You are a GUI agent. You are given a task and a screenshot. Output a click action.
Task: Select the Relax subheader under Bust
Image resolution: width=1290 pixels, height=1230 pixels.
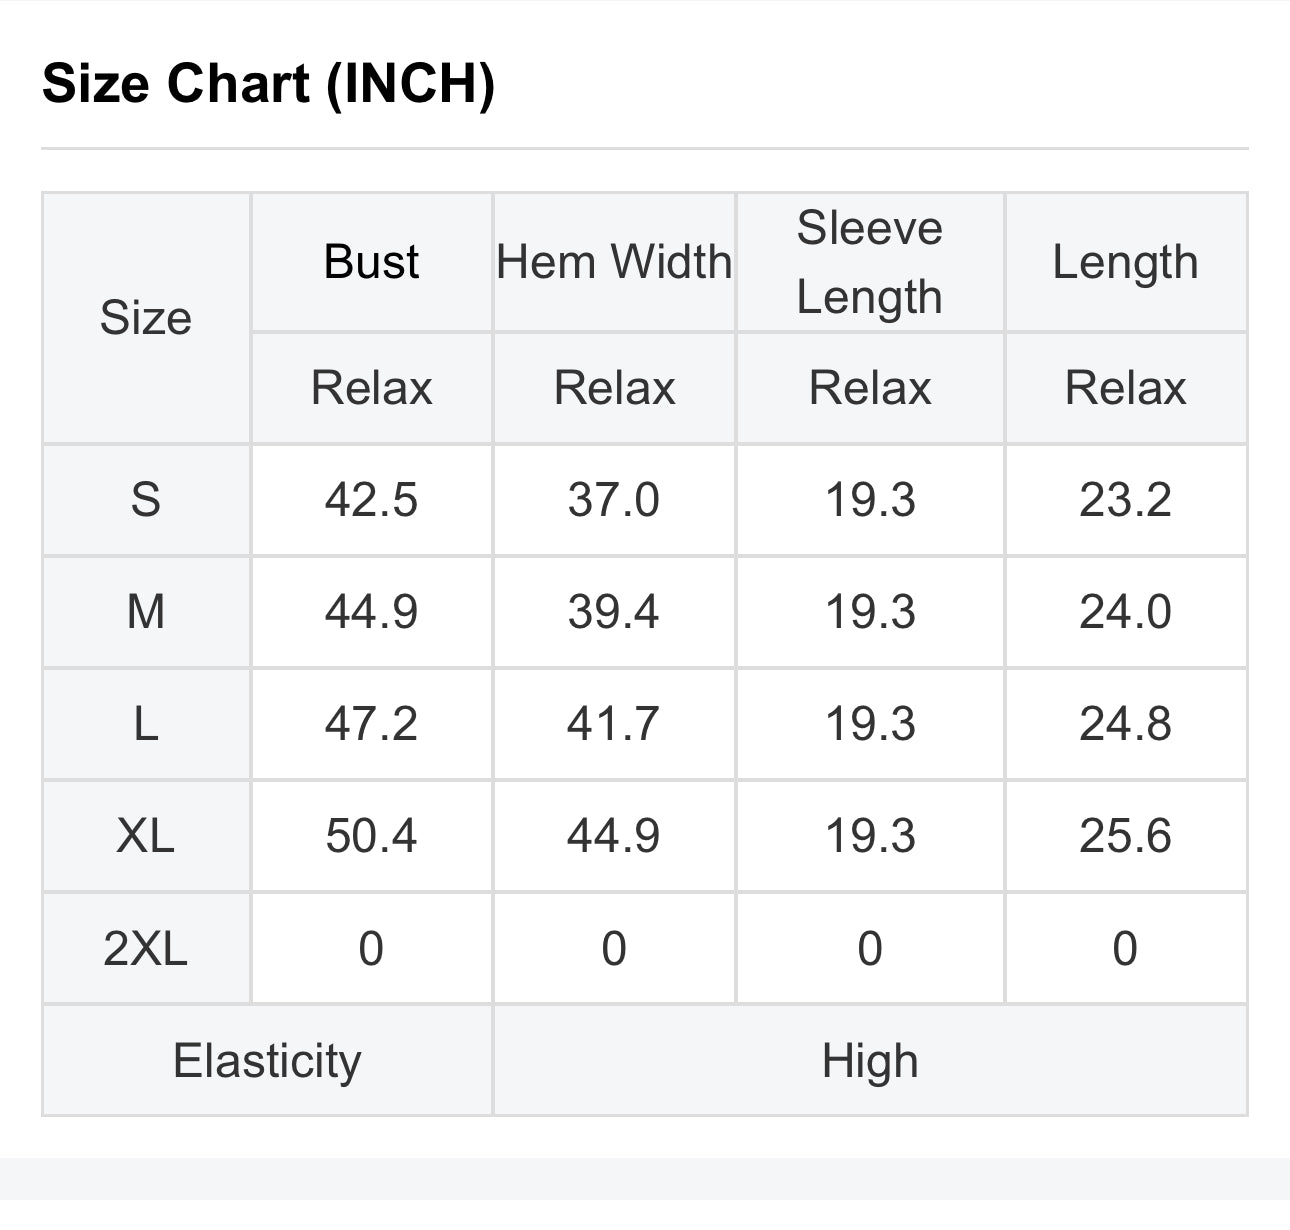pos(371,388)
